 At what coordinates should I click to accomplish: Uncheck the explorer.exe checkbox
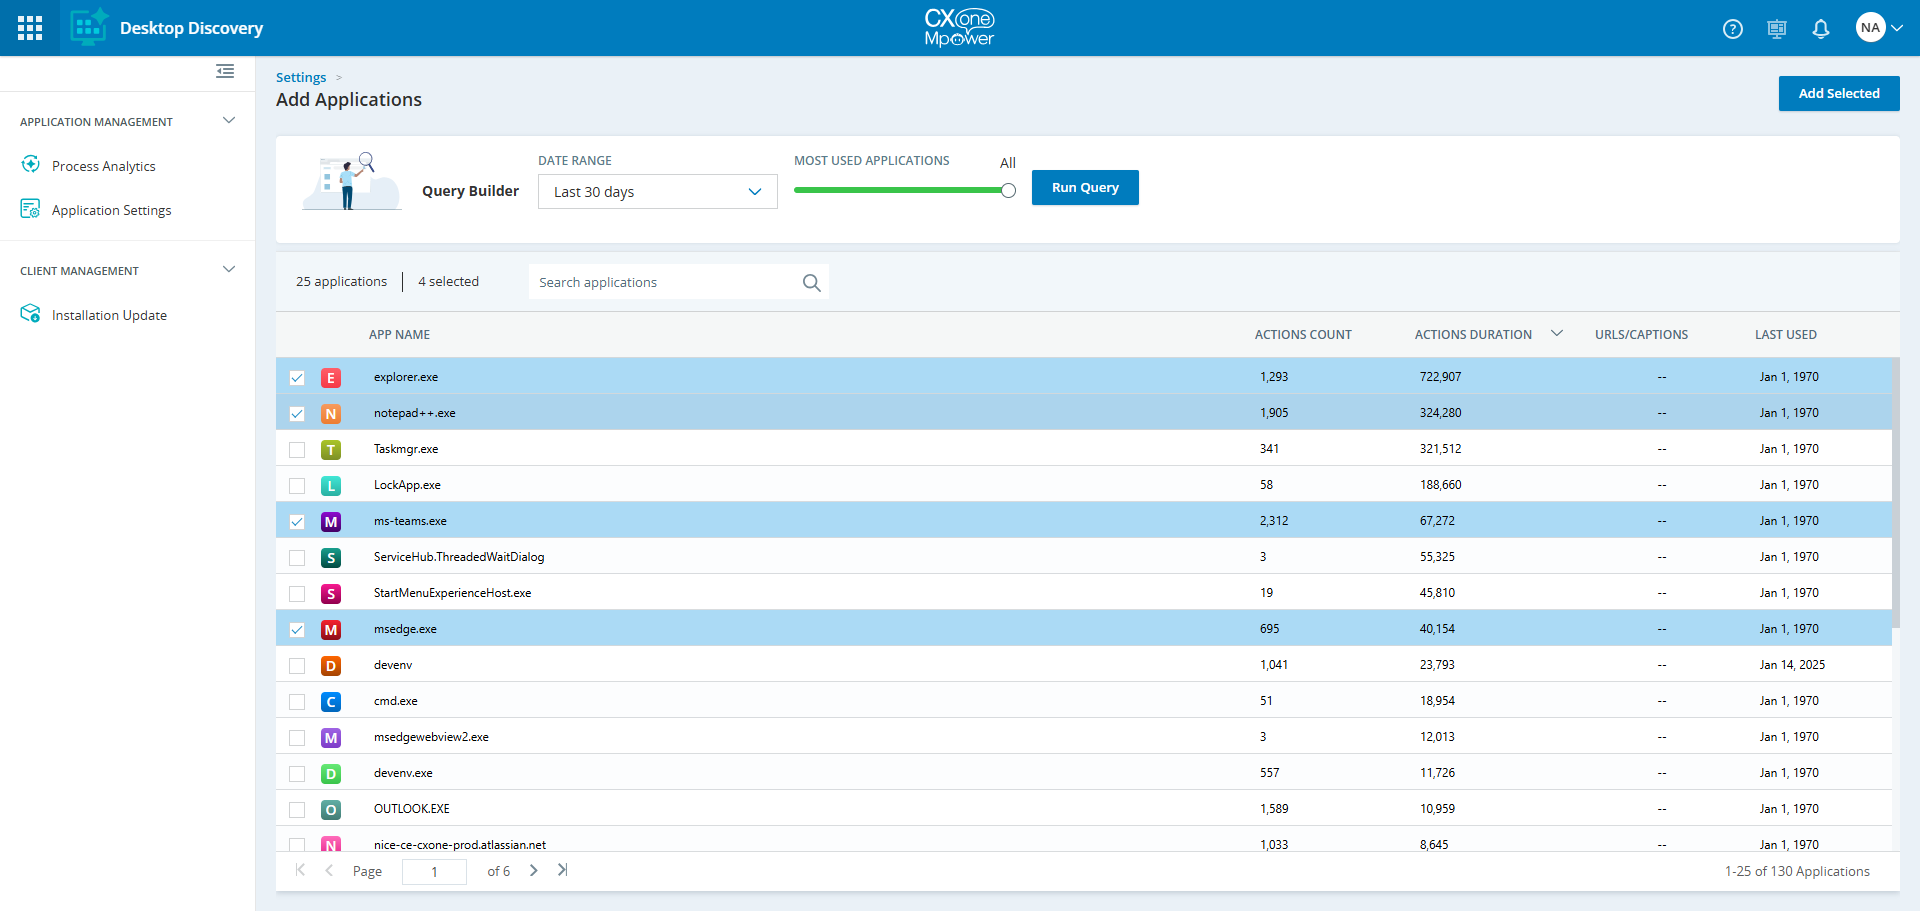pos(297,378)
